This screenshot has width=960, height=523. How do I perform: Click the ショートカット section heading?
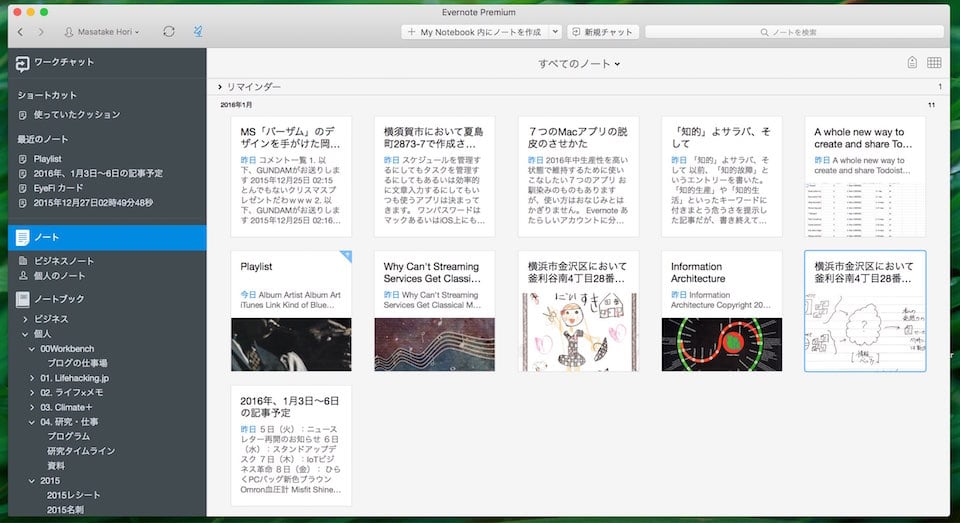47,95
